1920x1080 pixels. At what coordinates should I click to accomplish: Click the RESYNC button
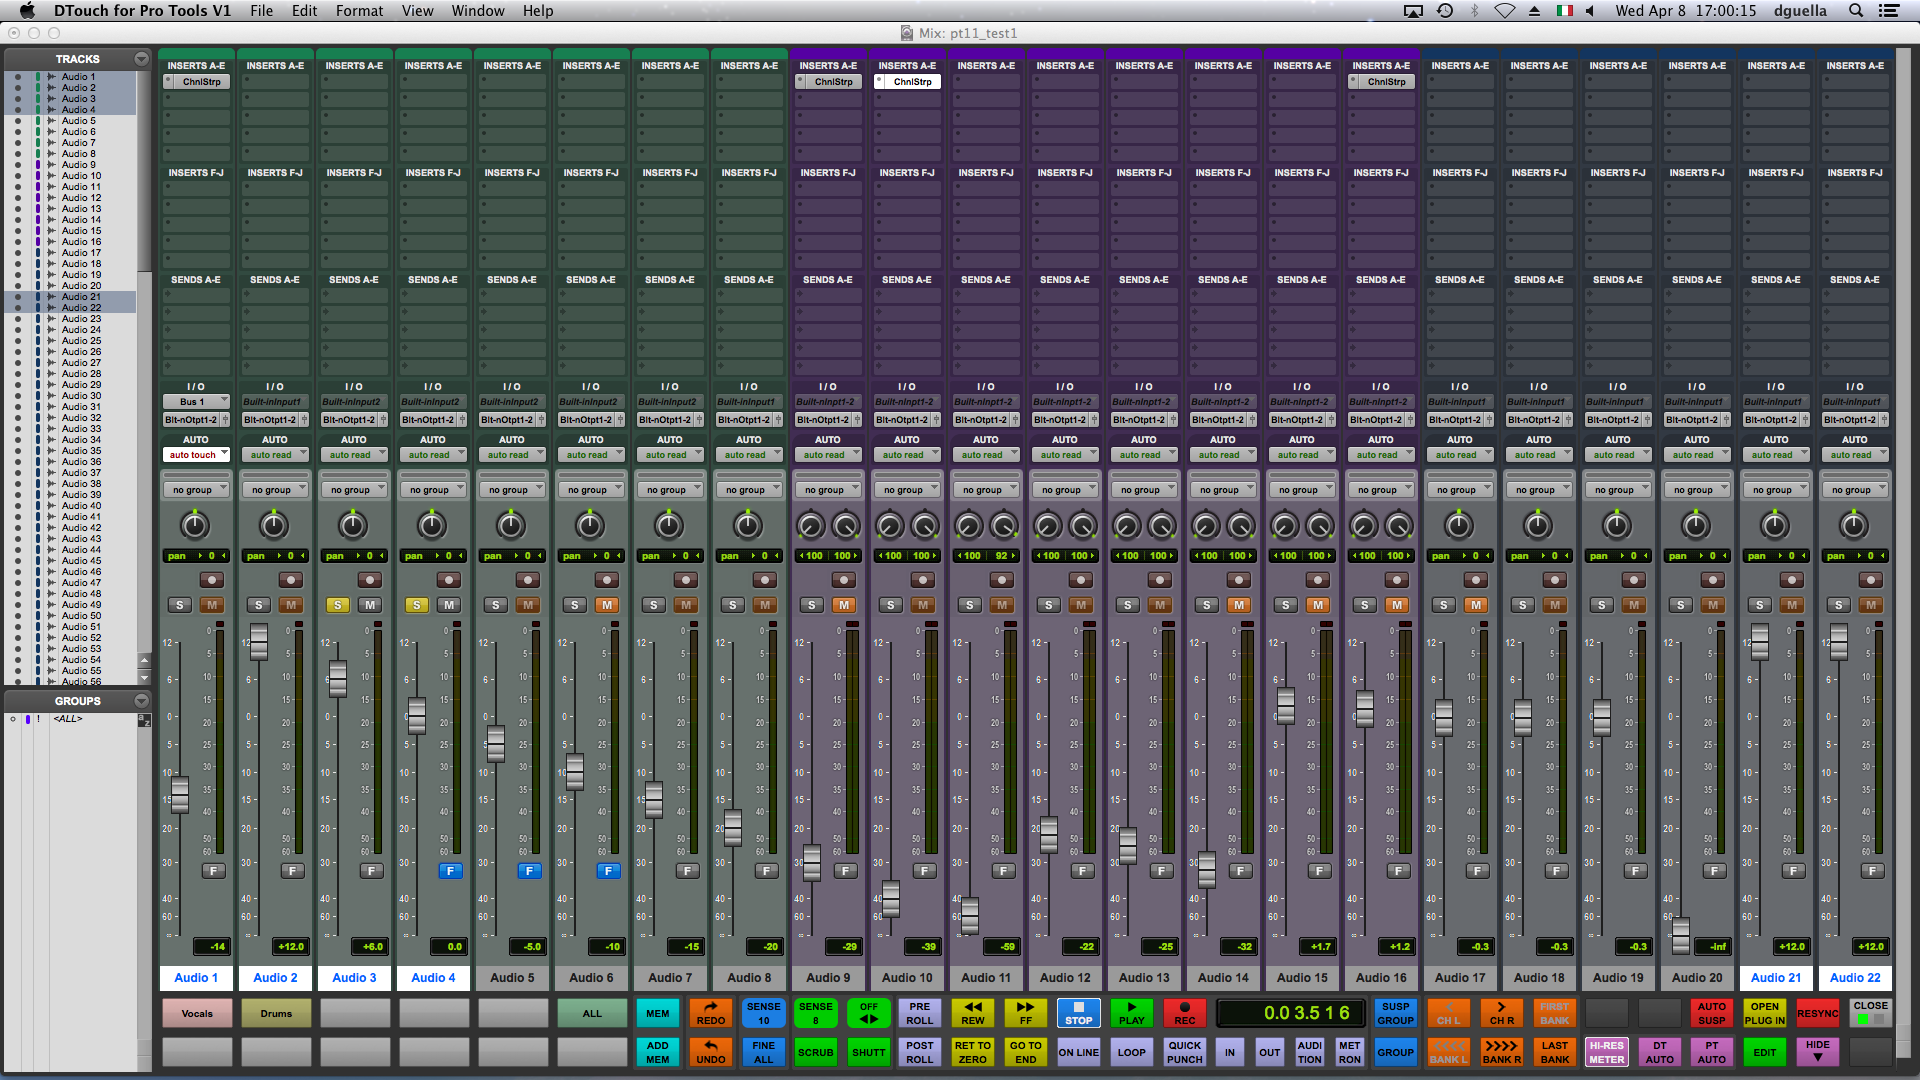point(1818,1013)
